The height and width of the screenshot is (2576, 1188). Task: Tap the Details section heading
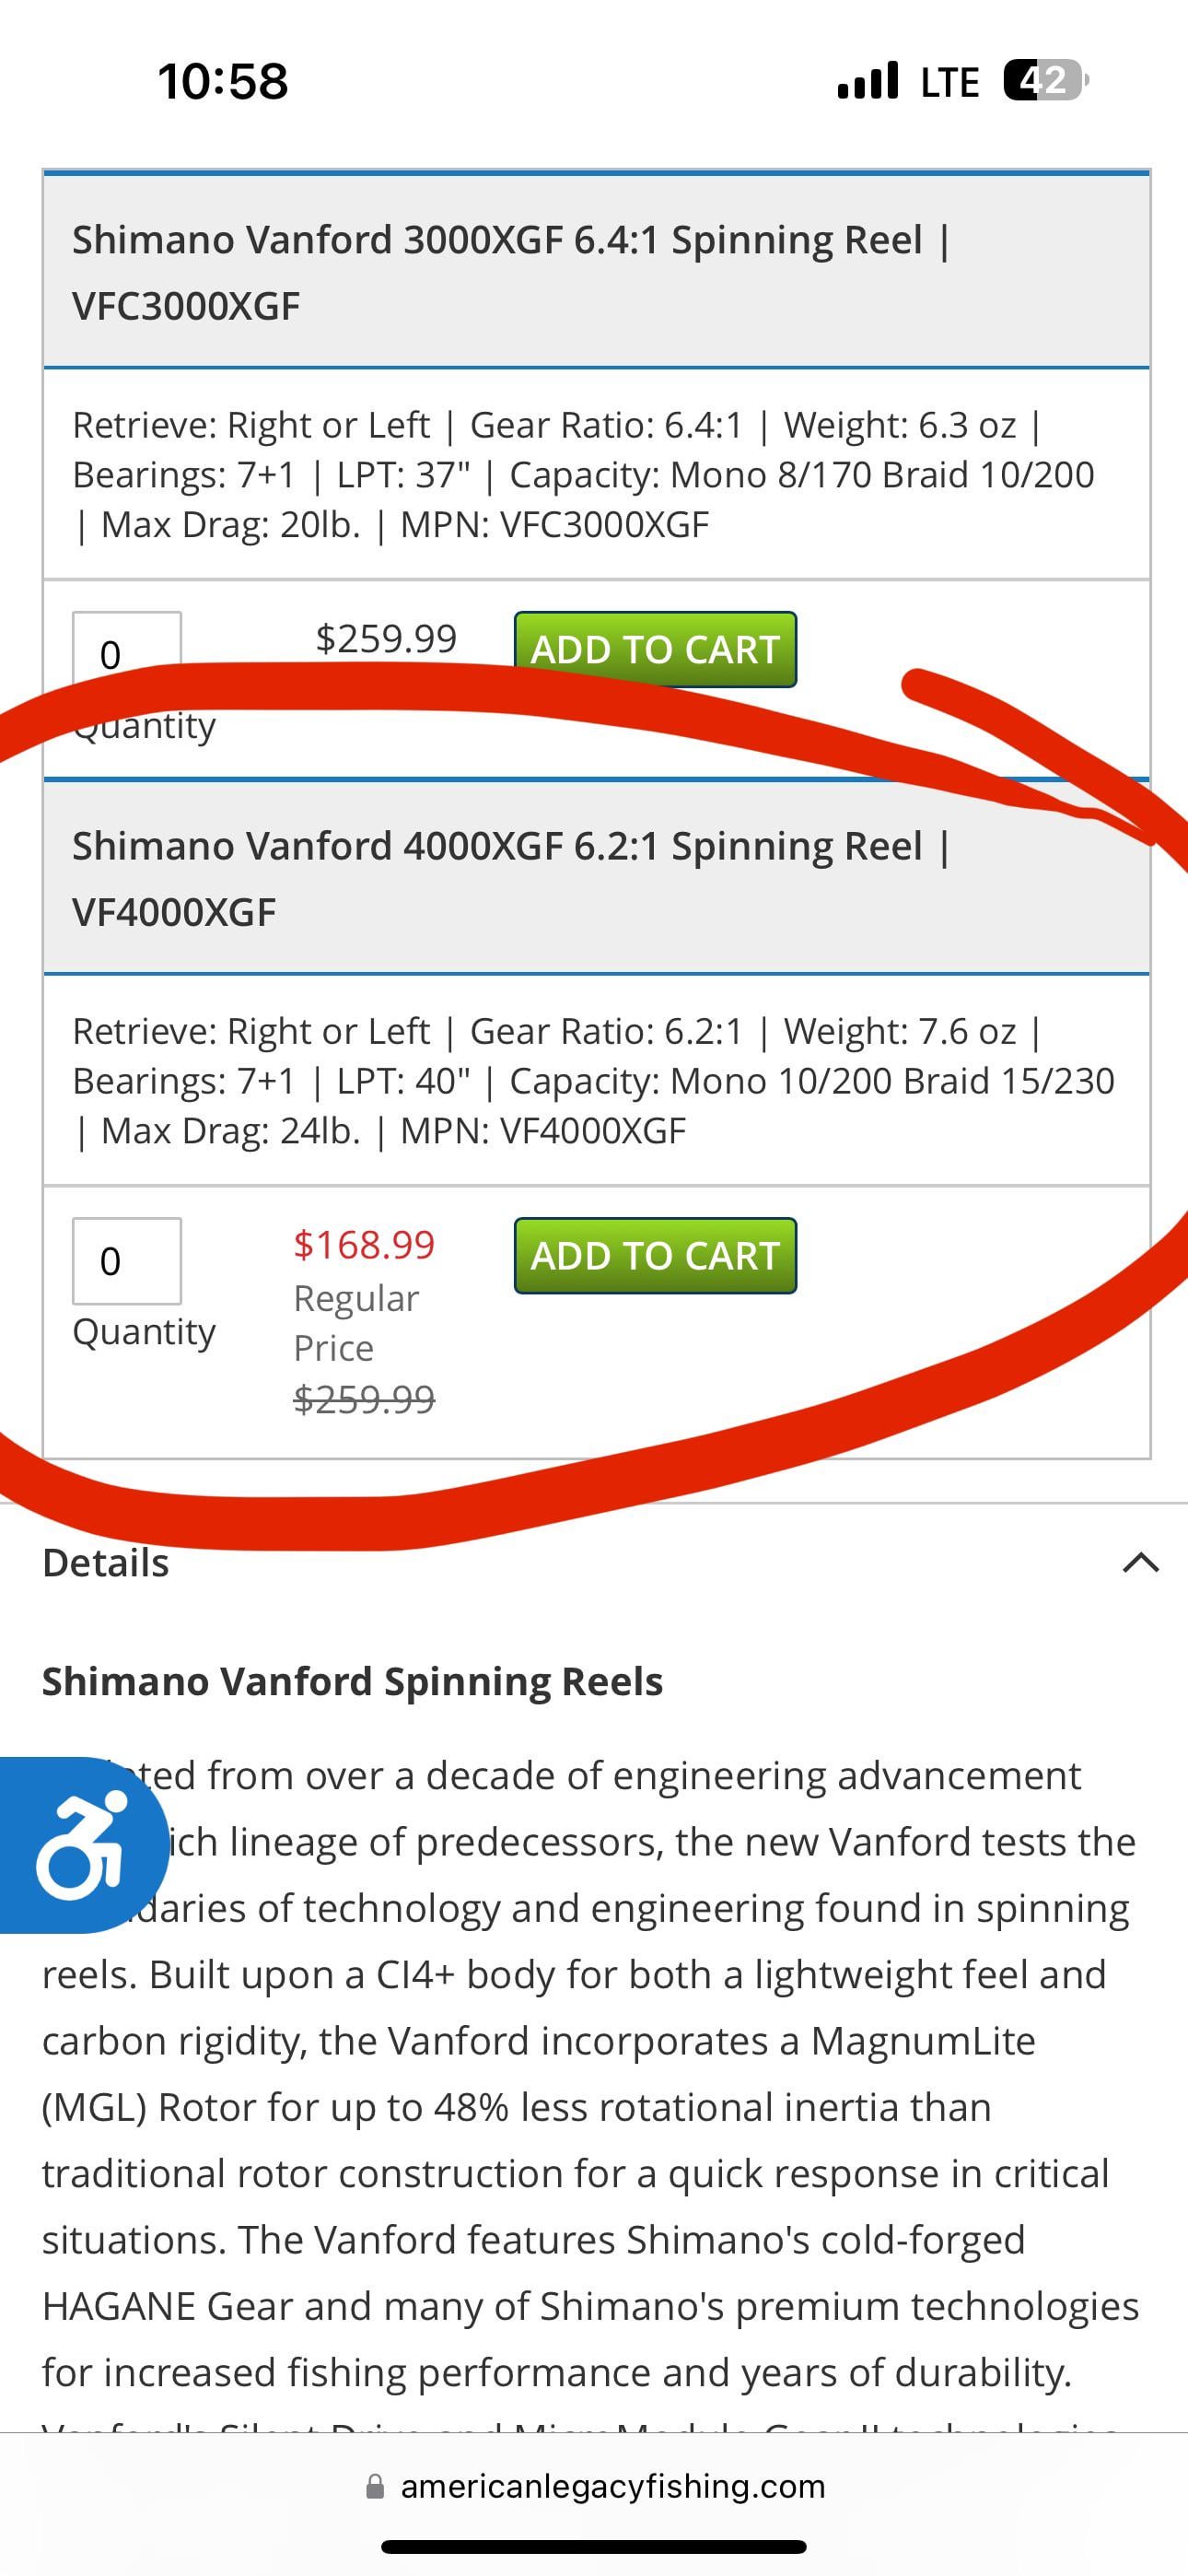[106, 1563]
